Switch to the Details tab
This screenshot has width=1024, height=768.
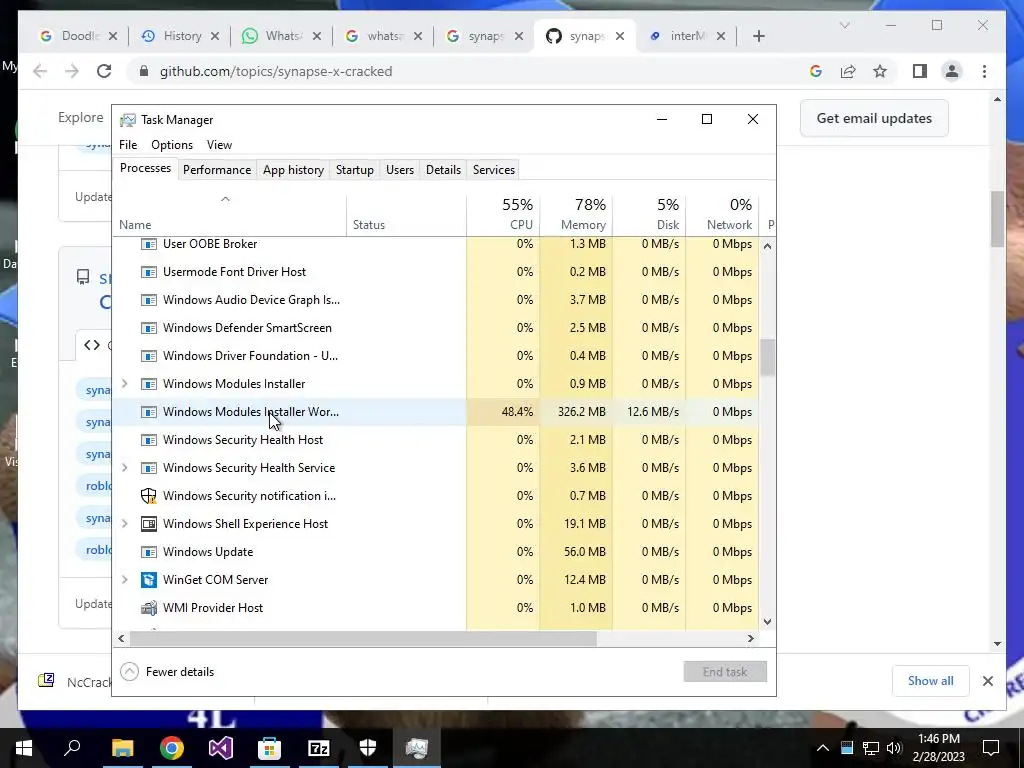click(x=443, y=170)
